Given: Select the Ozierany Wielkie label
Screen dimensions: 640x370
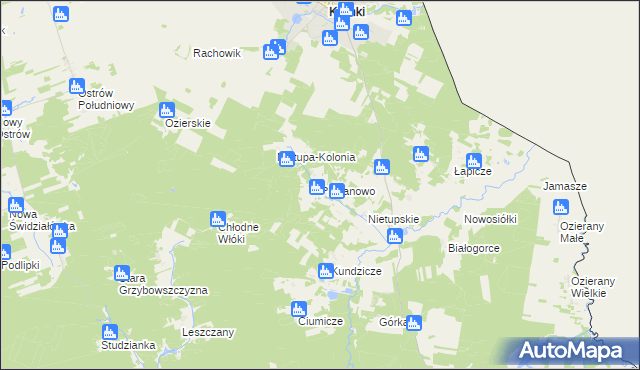Looking at the screenshot, I should click(593, 287).
